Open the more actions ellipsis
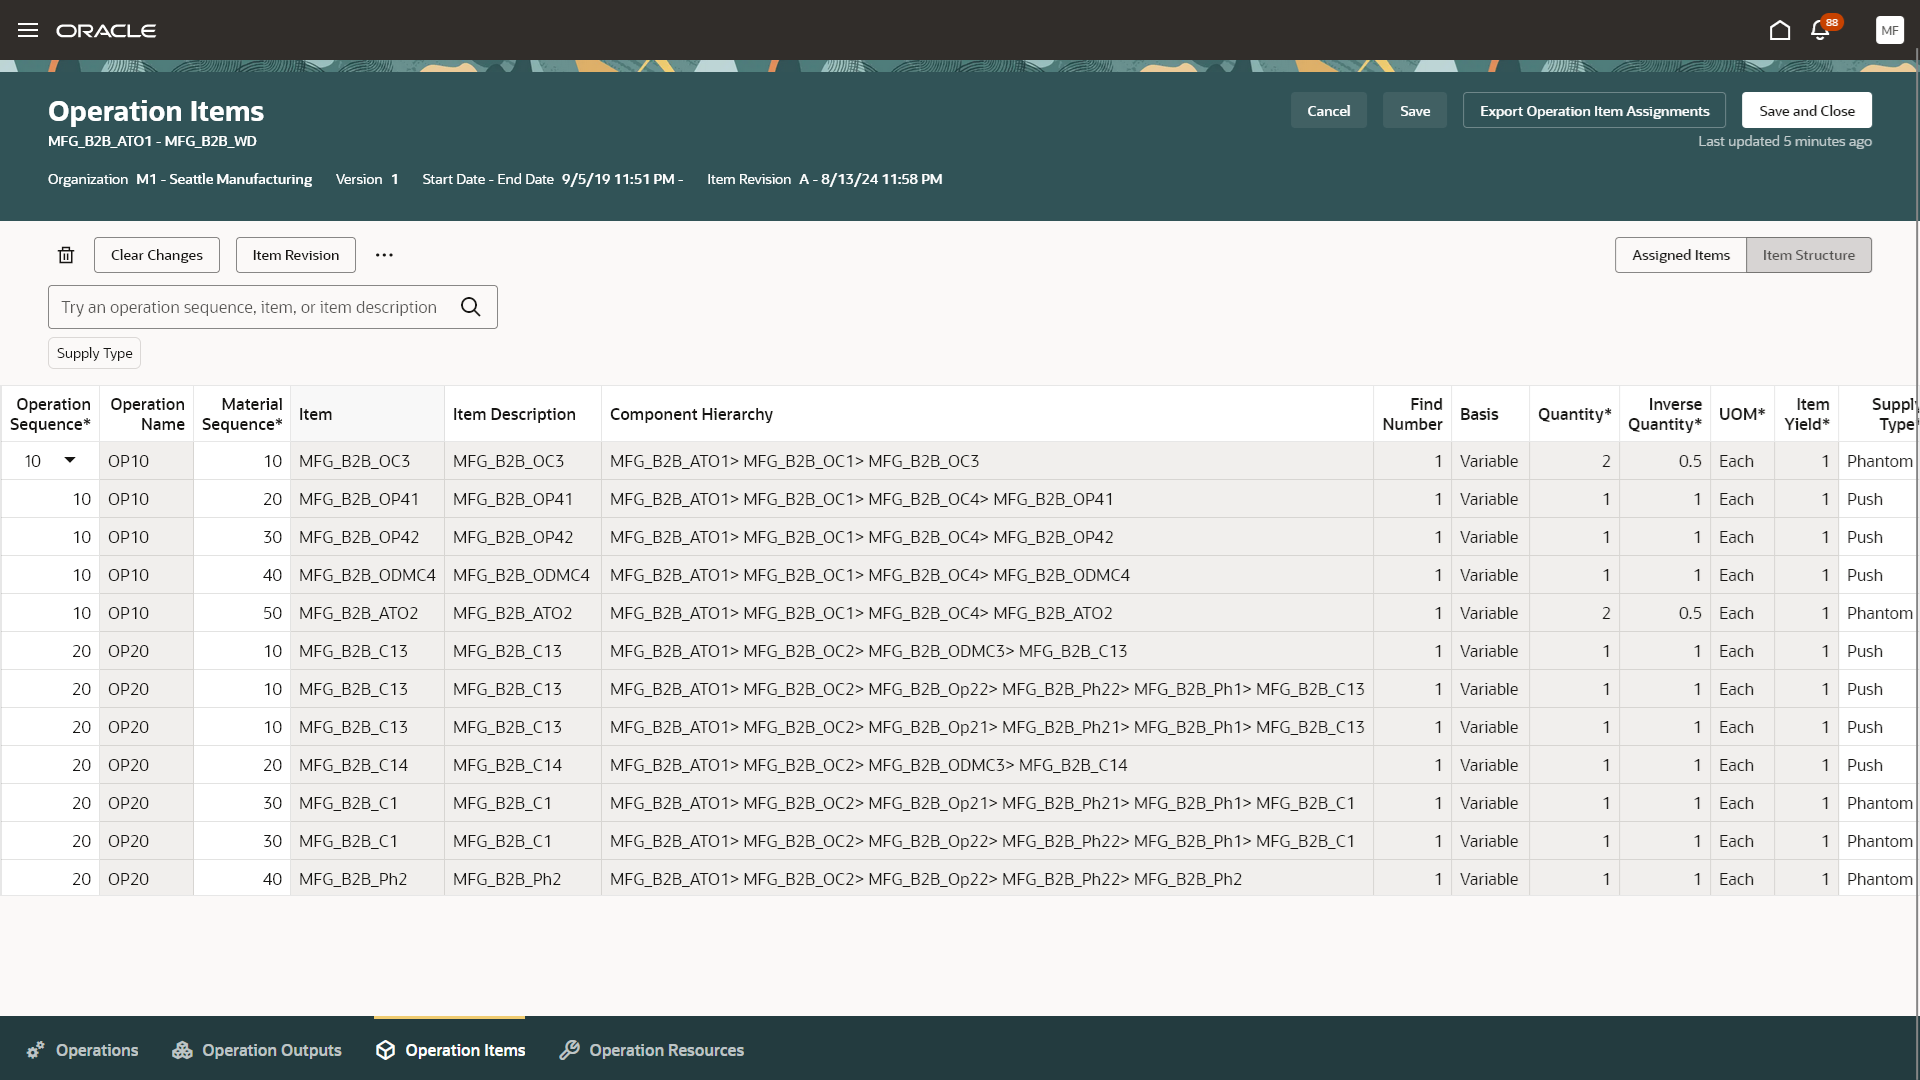 [x=384, y=255]
